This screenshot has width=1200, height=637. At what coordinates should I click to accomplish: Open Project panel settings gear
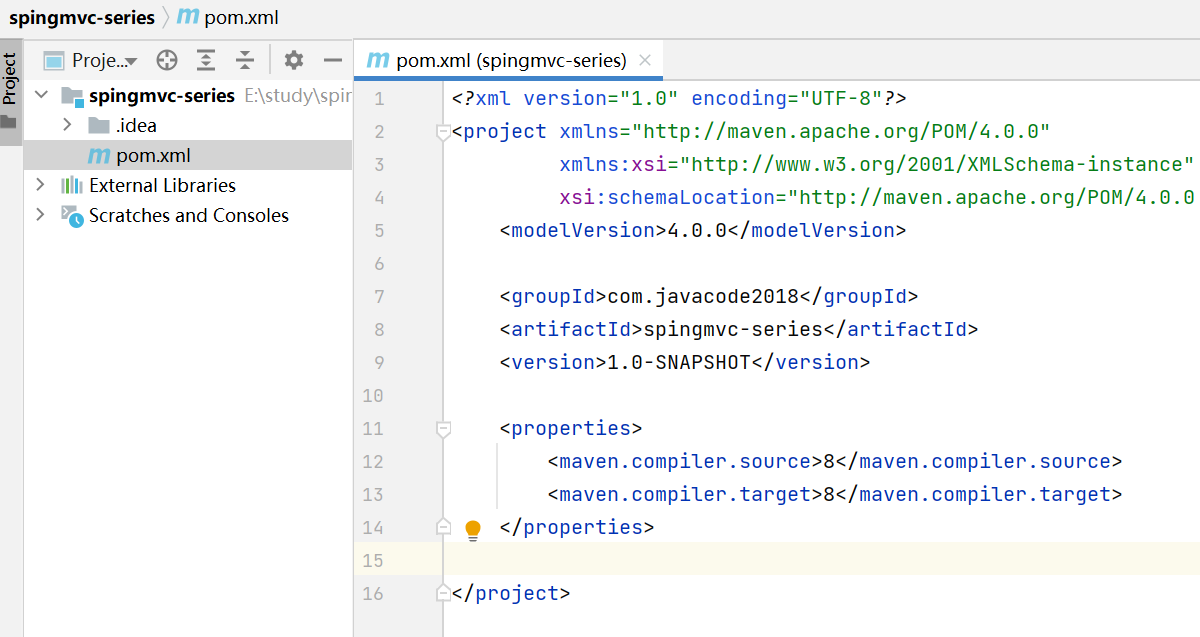point(293,60)
